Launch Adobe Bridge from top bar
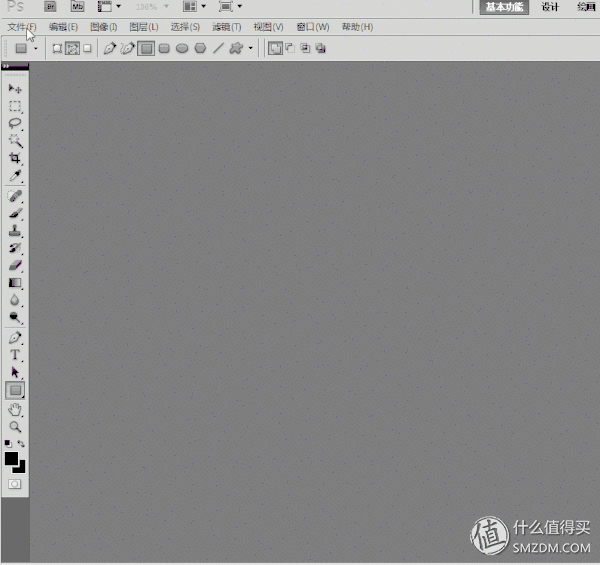Viewport: 600px width, 565px height. click(x=50, y=7)
